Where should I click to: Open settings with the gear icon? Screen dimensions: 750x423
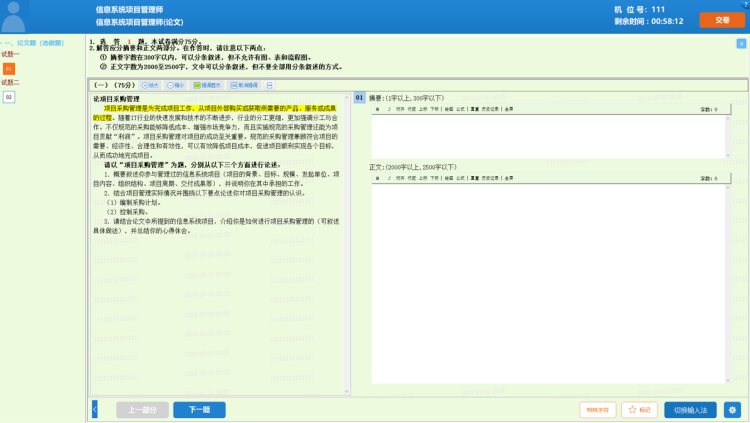point(732,410)
